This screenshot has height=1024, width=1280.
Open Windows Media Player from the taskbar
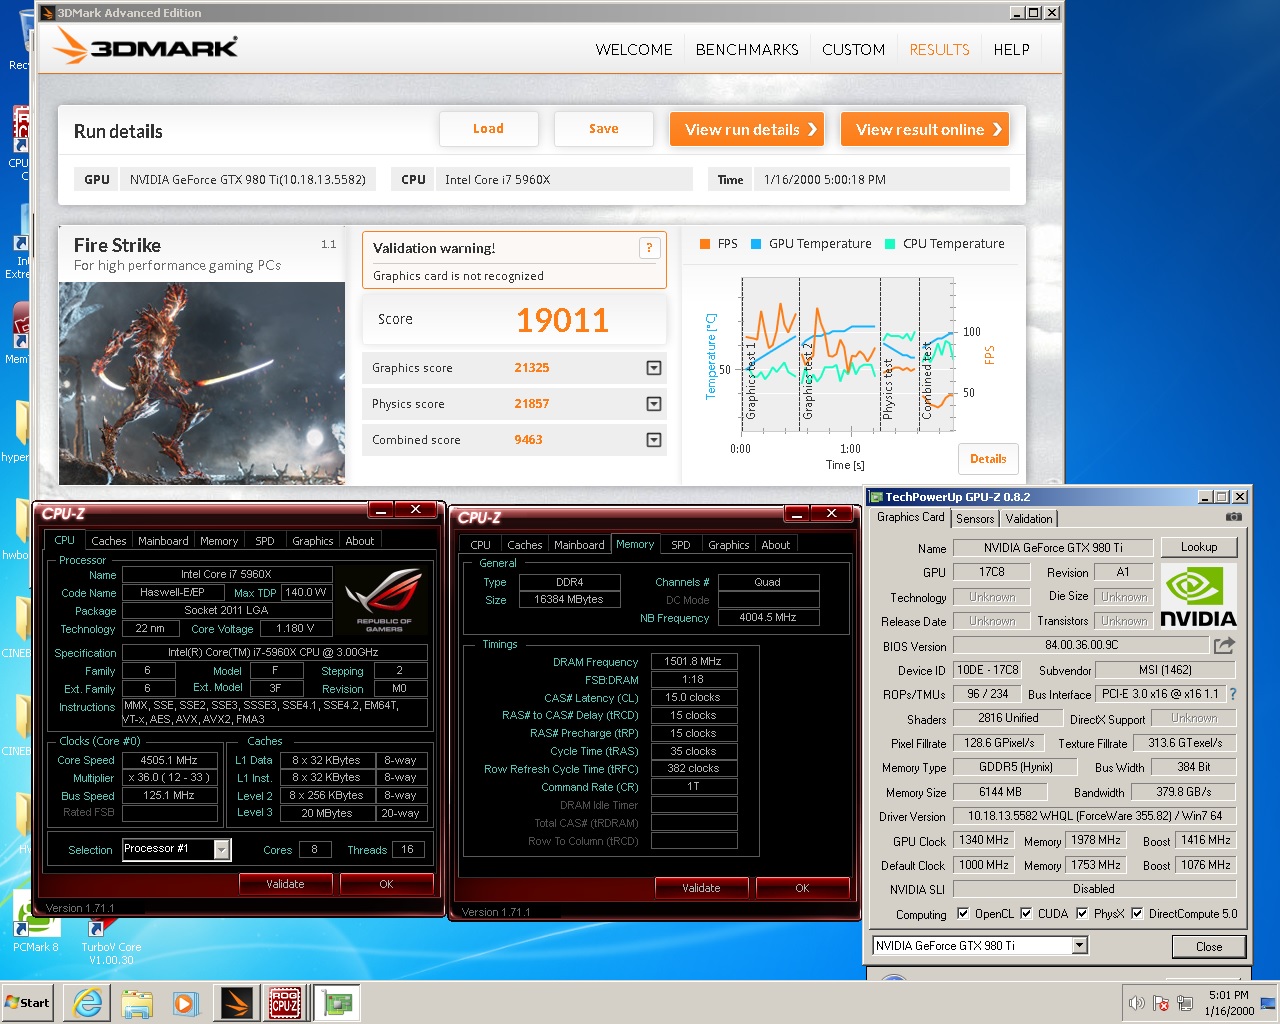[x=186, y=1002]
